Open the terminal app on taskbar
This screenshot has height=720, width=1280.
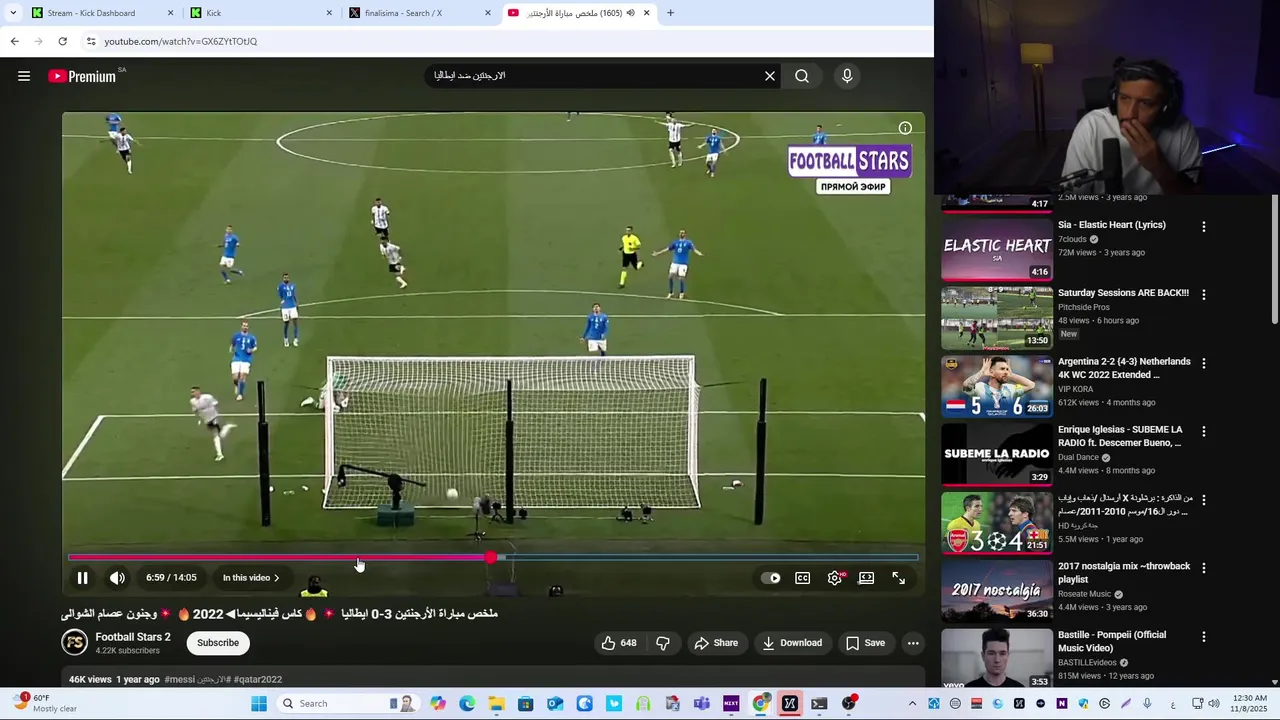tap(819, 704)
